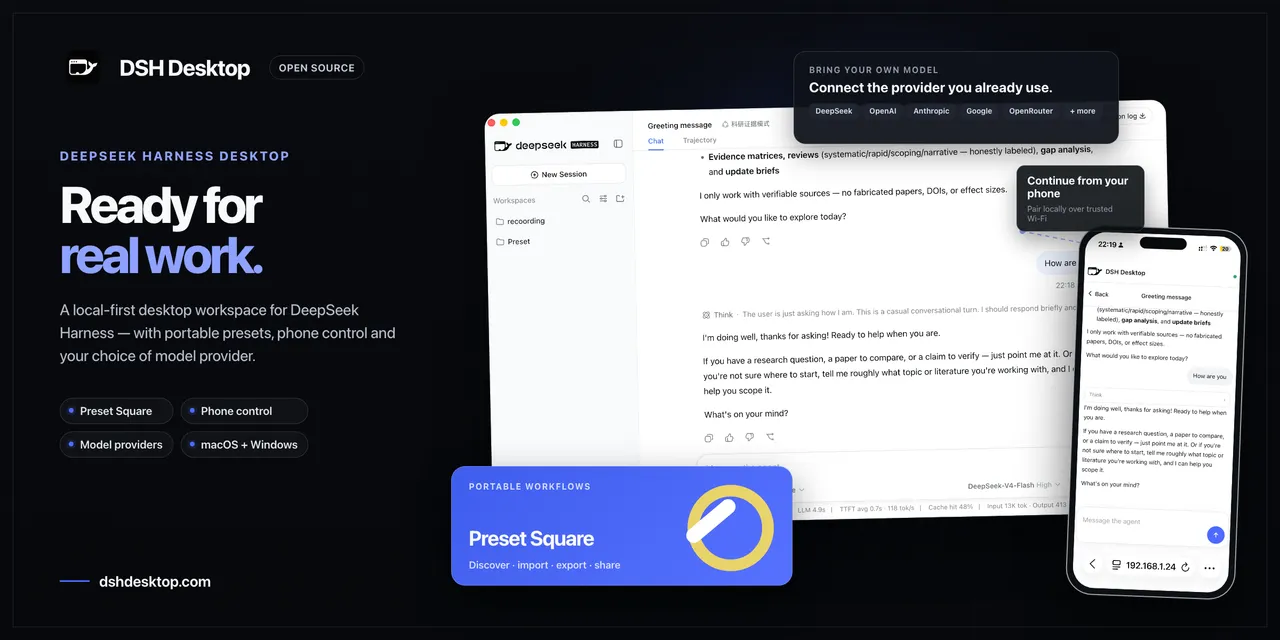Click the OPEN SOURCE badge
Screen dimensions: 1280x640
317,68
